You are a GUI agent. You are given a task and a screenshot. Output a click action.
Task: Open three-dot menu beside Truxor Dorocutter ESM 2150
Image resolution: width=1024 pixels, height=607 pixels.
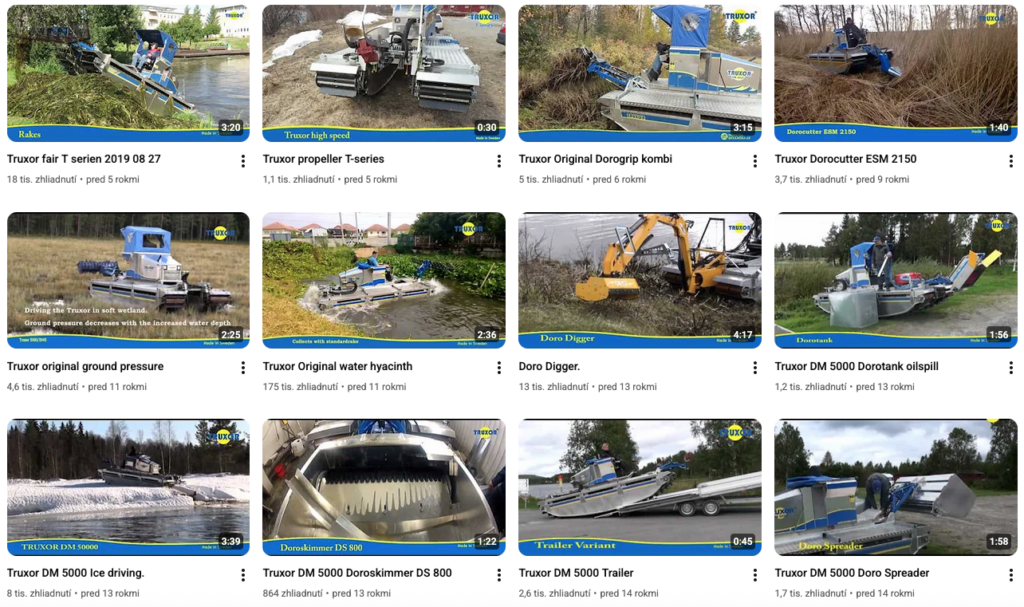pyautogui.click(x=1011, y=161)
